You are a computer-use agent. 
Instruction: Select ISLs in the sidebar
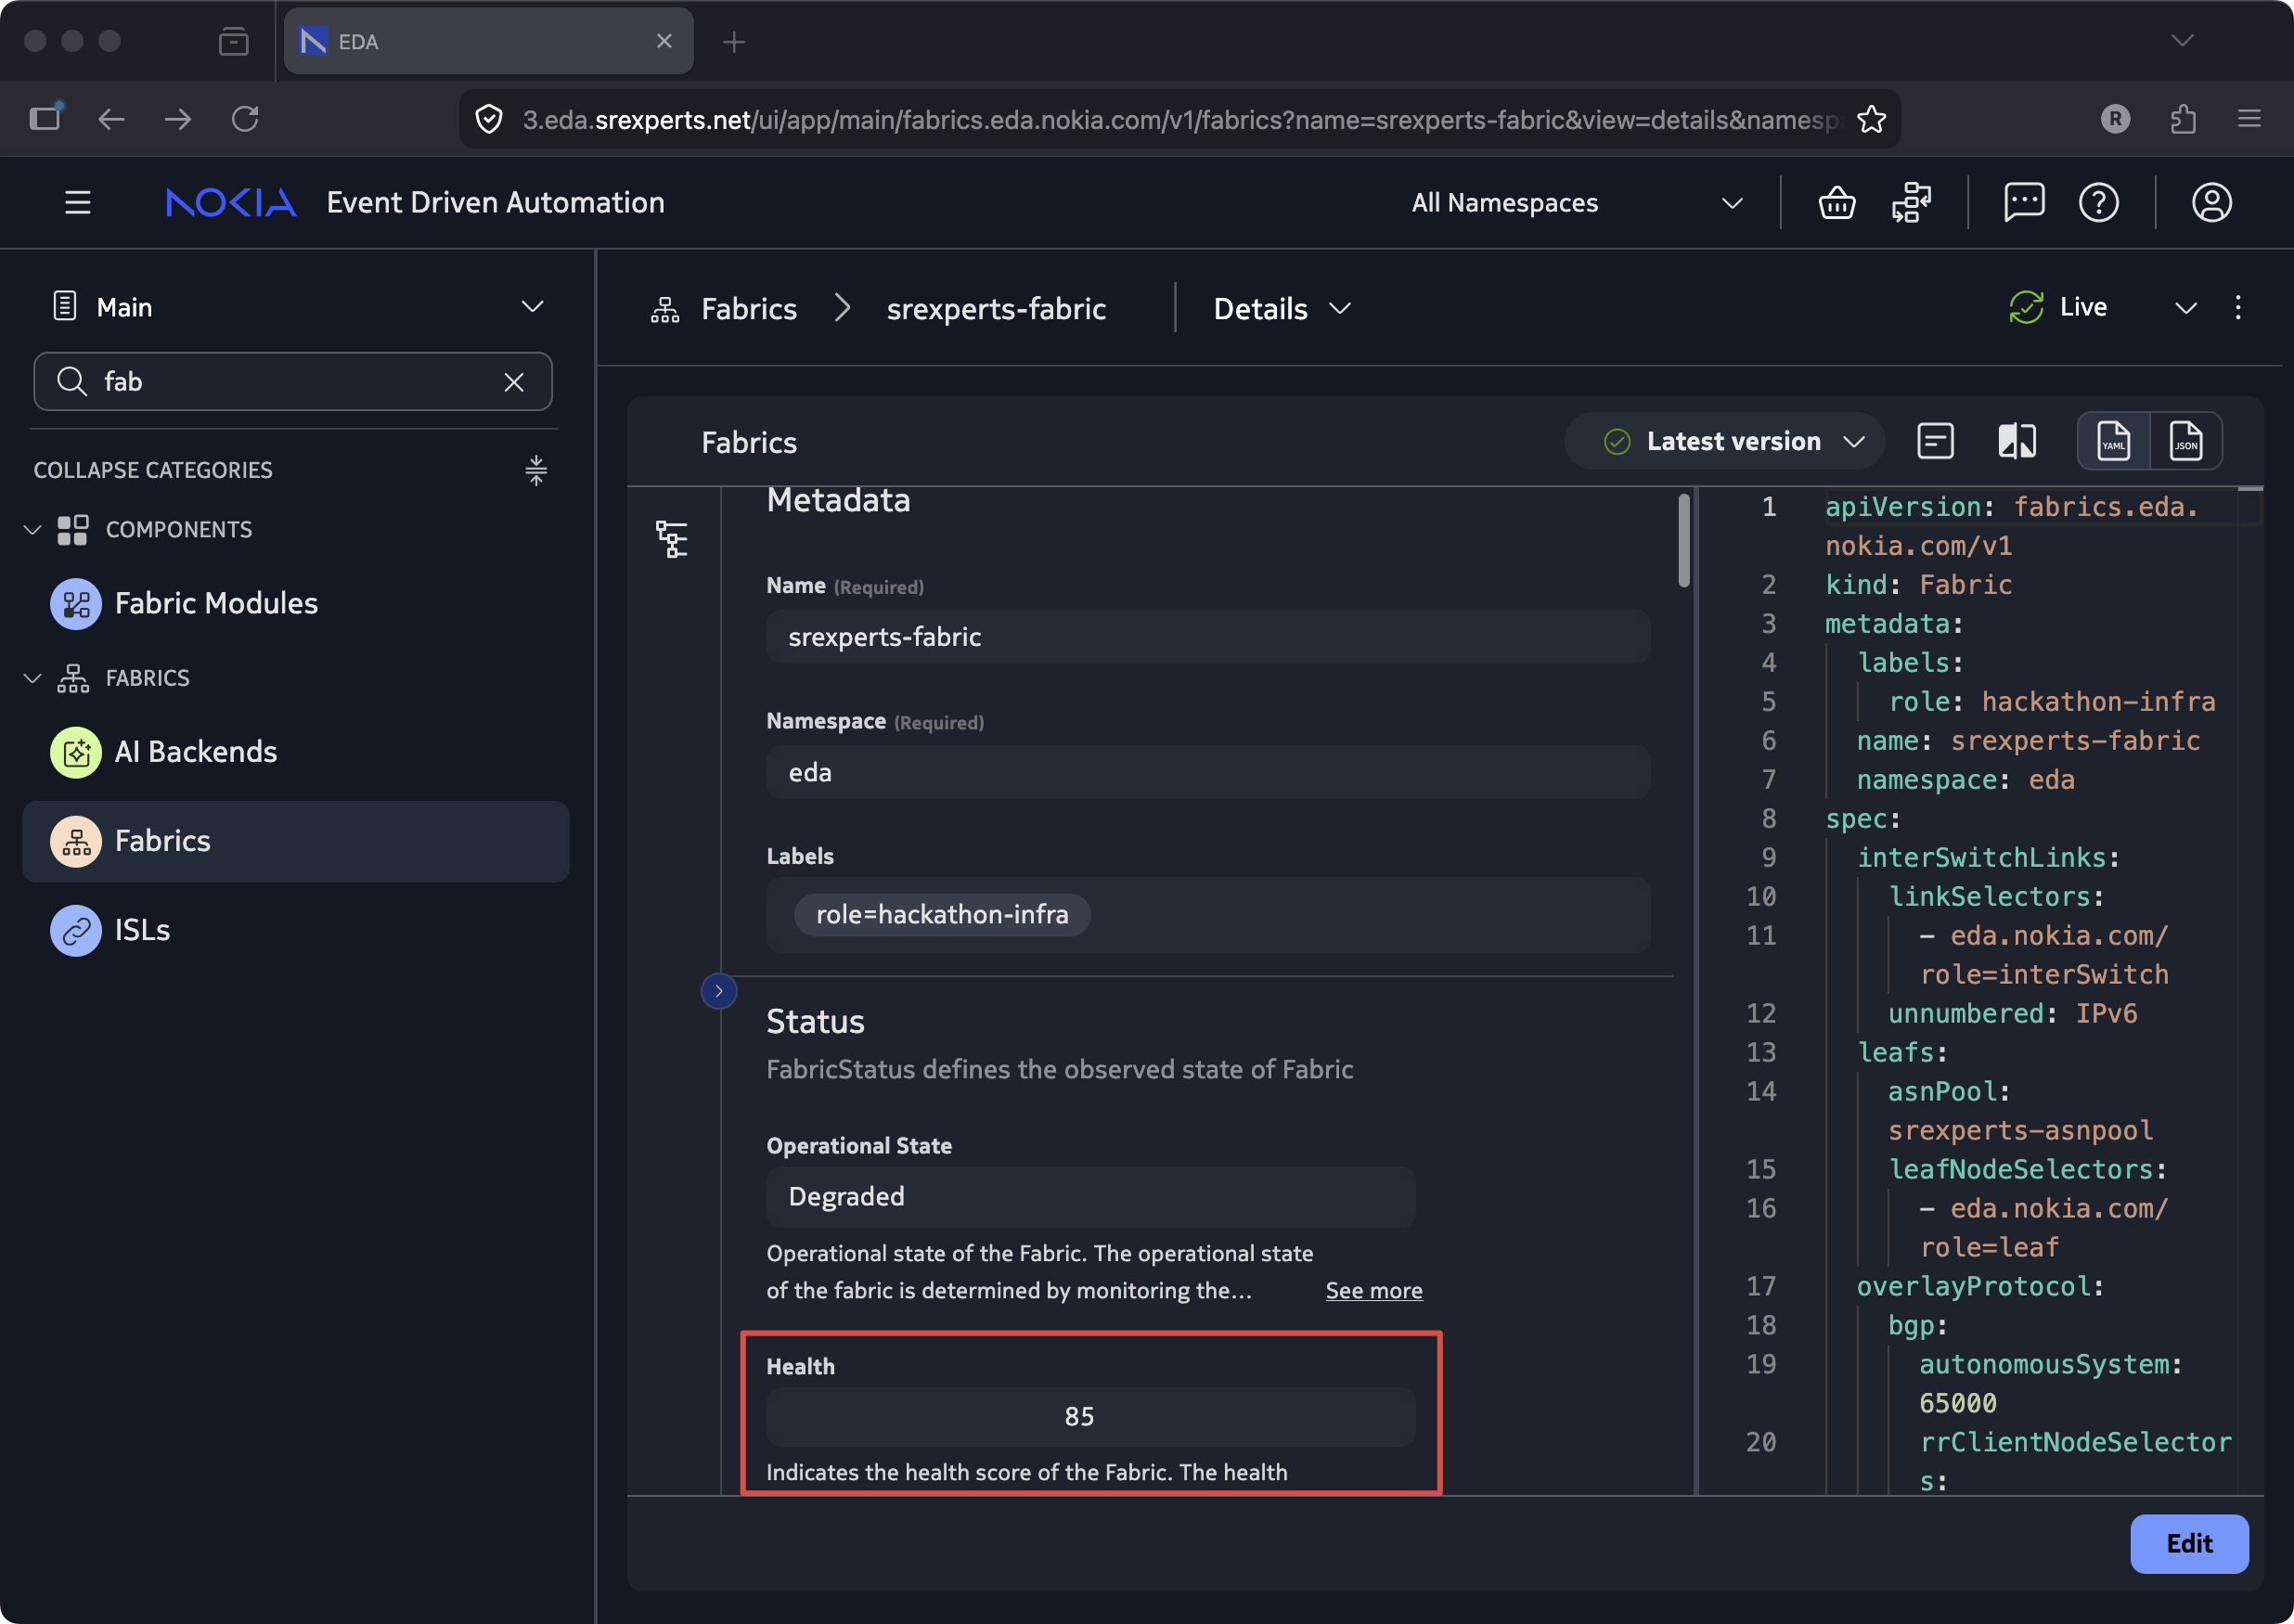296,930
